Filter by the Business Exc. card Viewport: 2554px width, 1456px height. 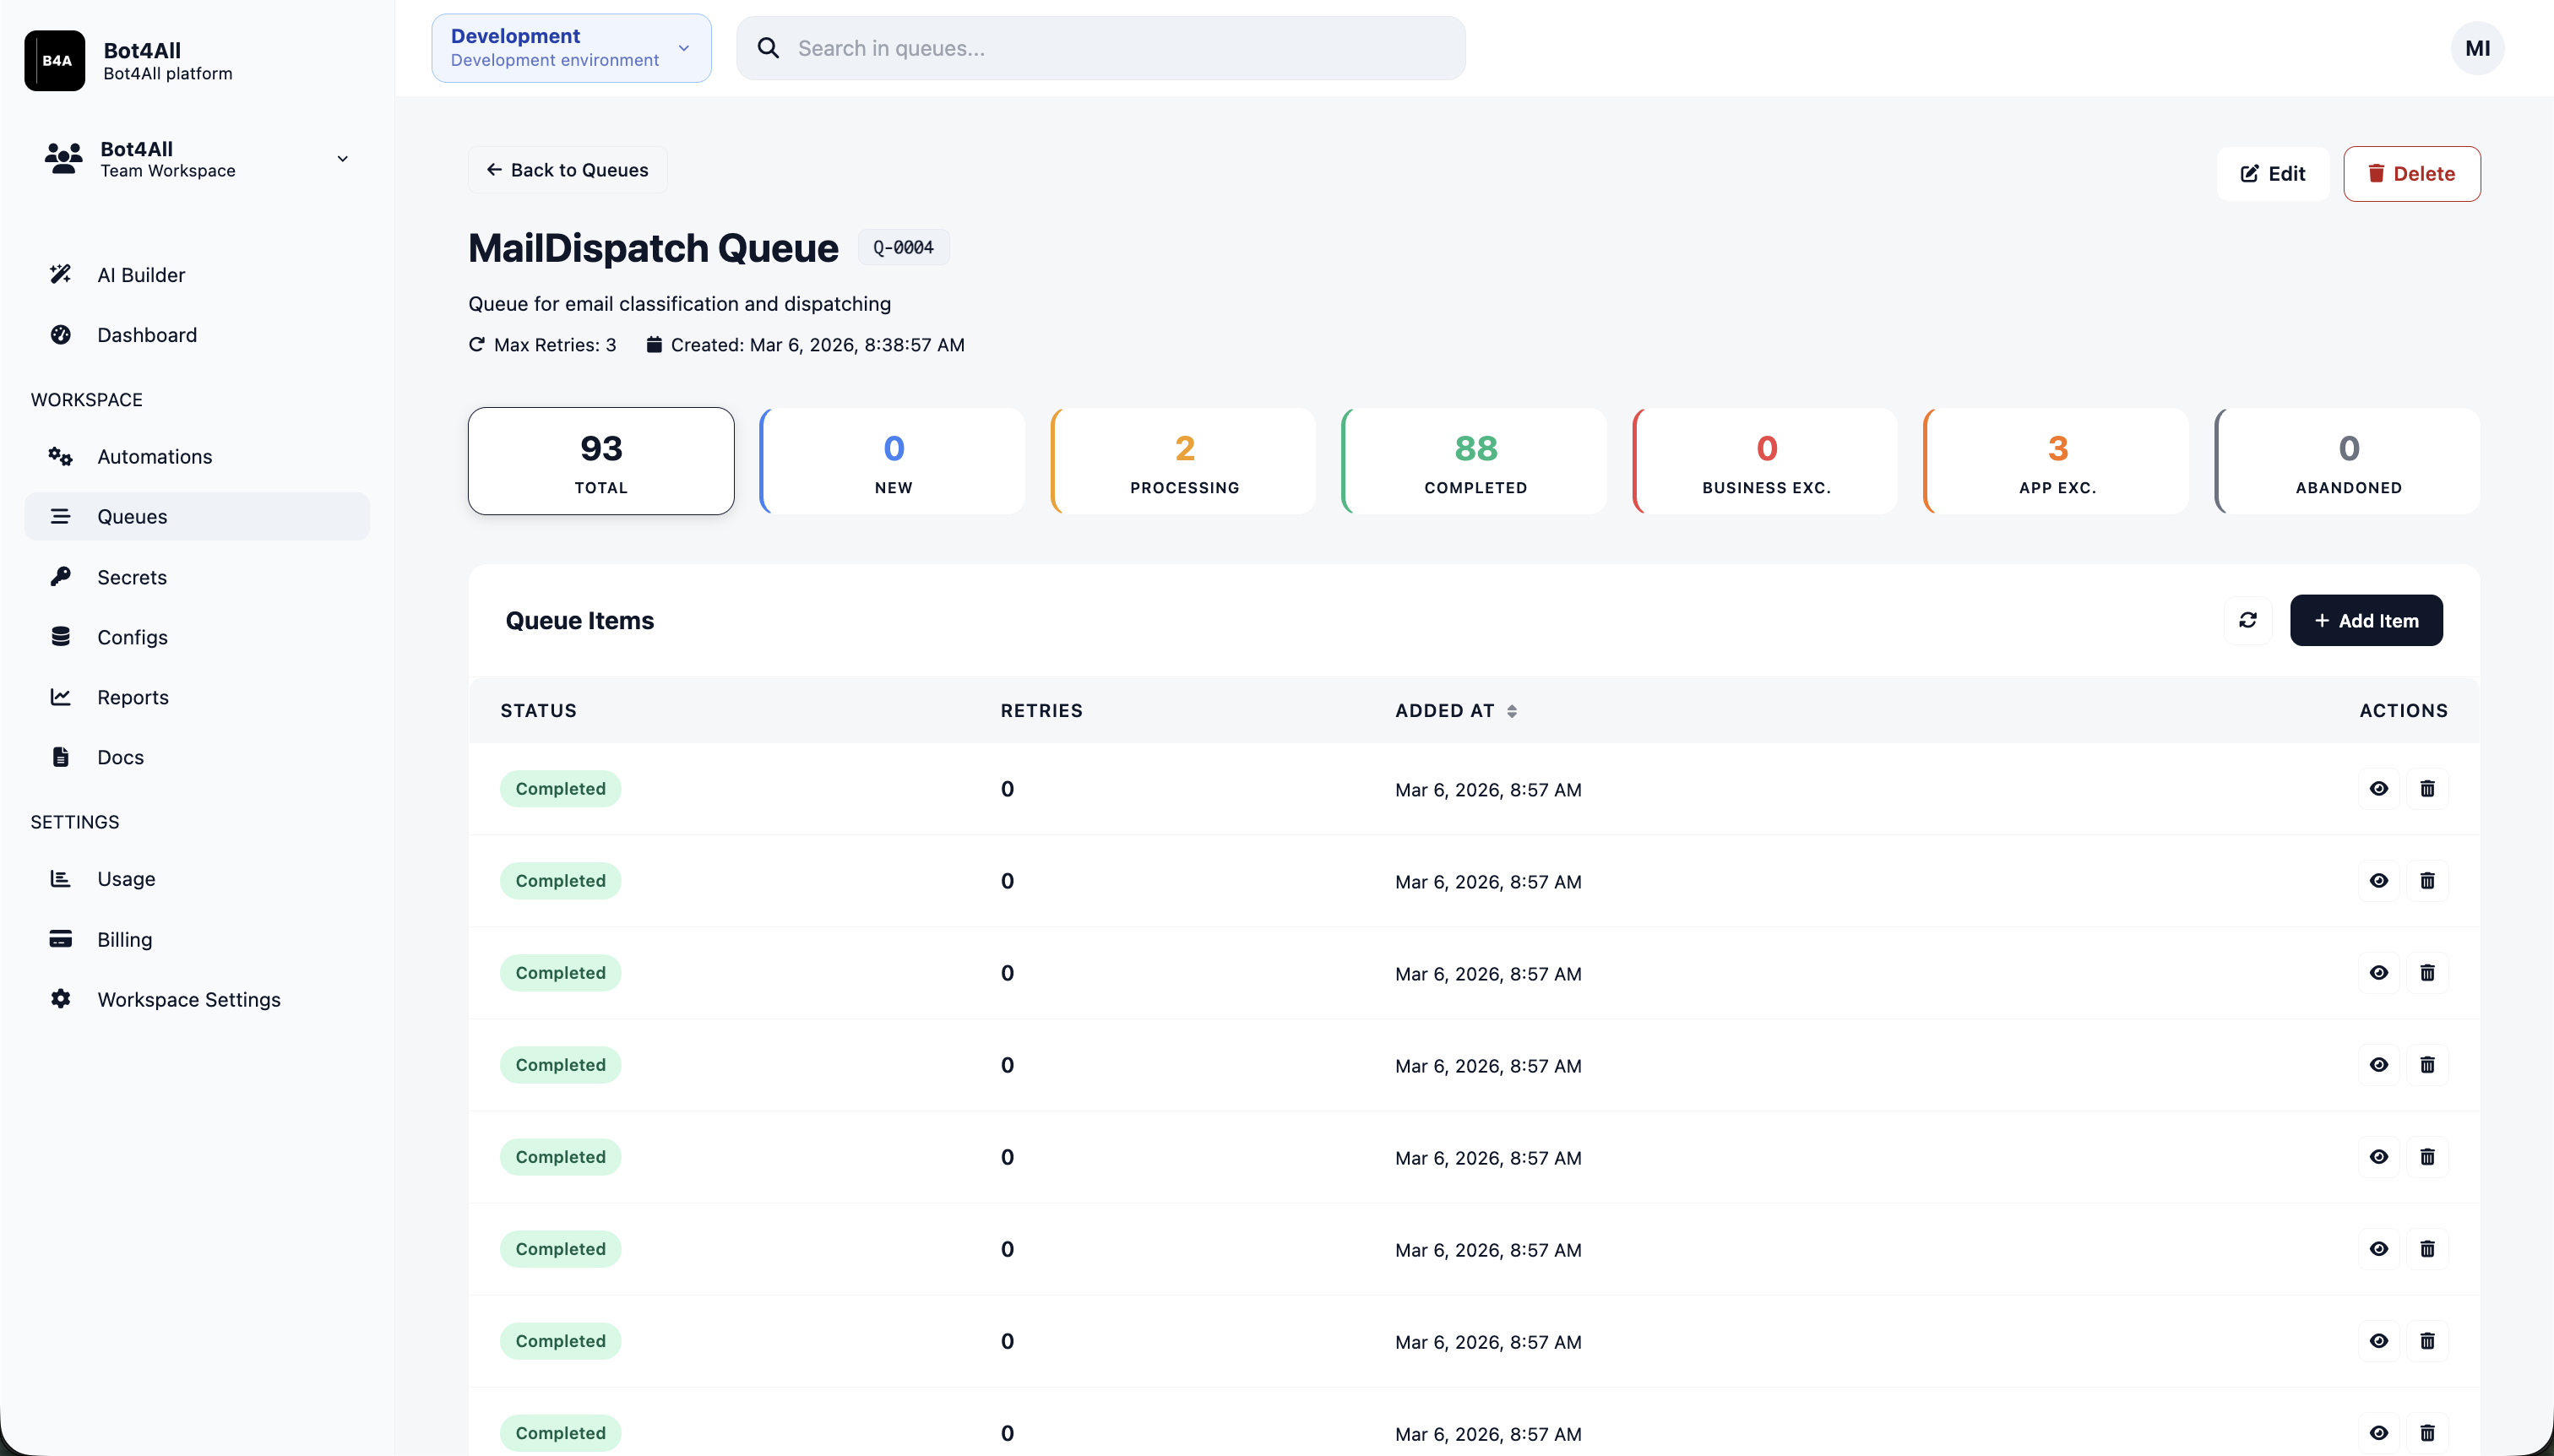(1765, 461)
